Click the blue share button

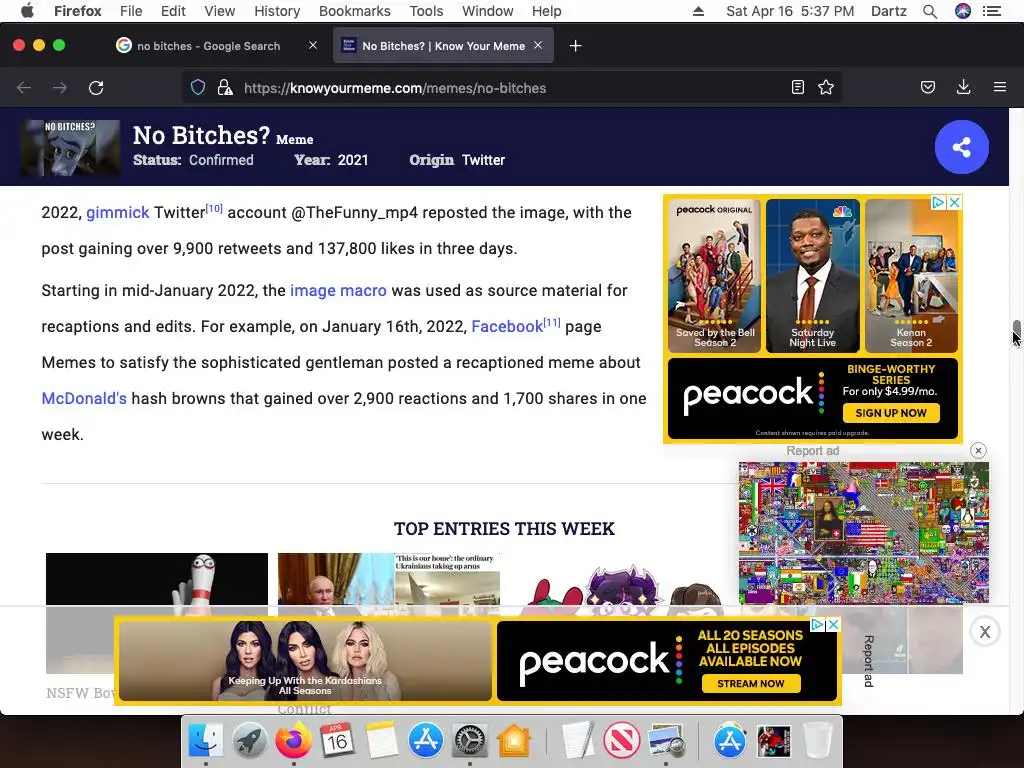[961, 147]
